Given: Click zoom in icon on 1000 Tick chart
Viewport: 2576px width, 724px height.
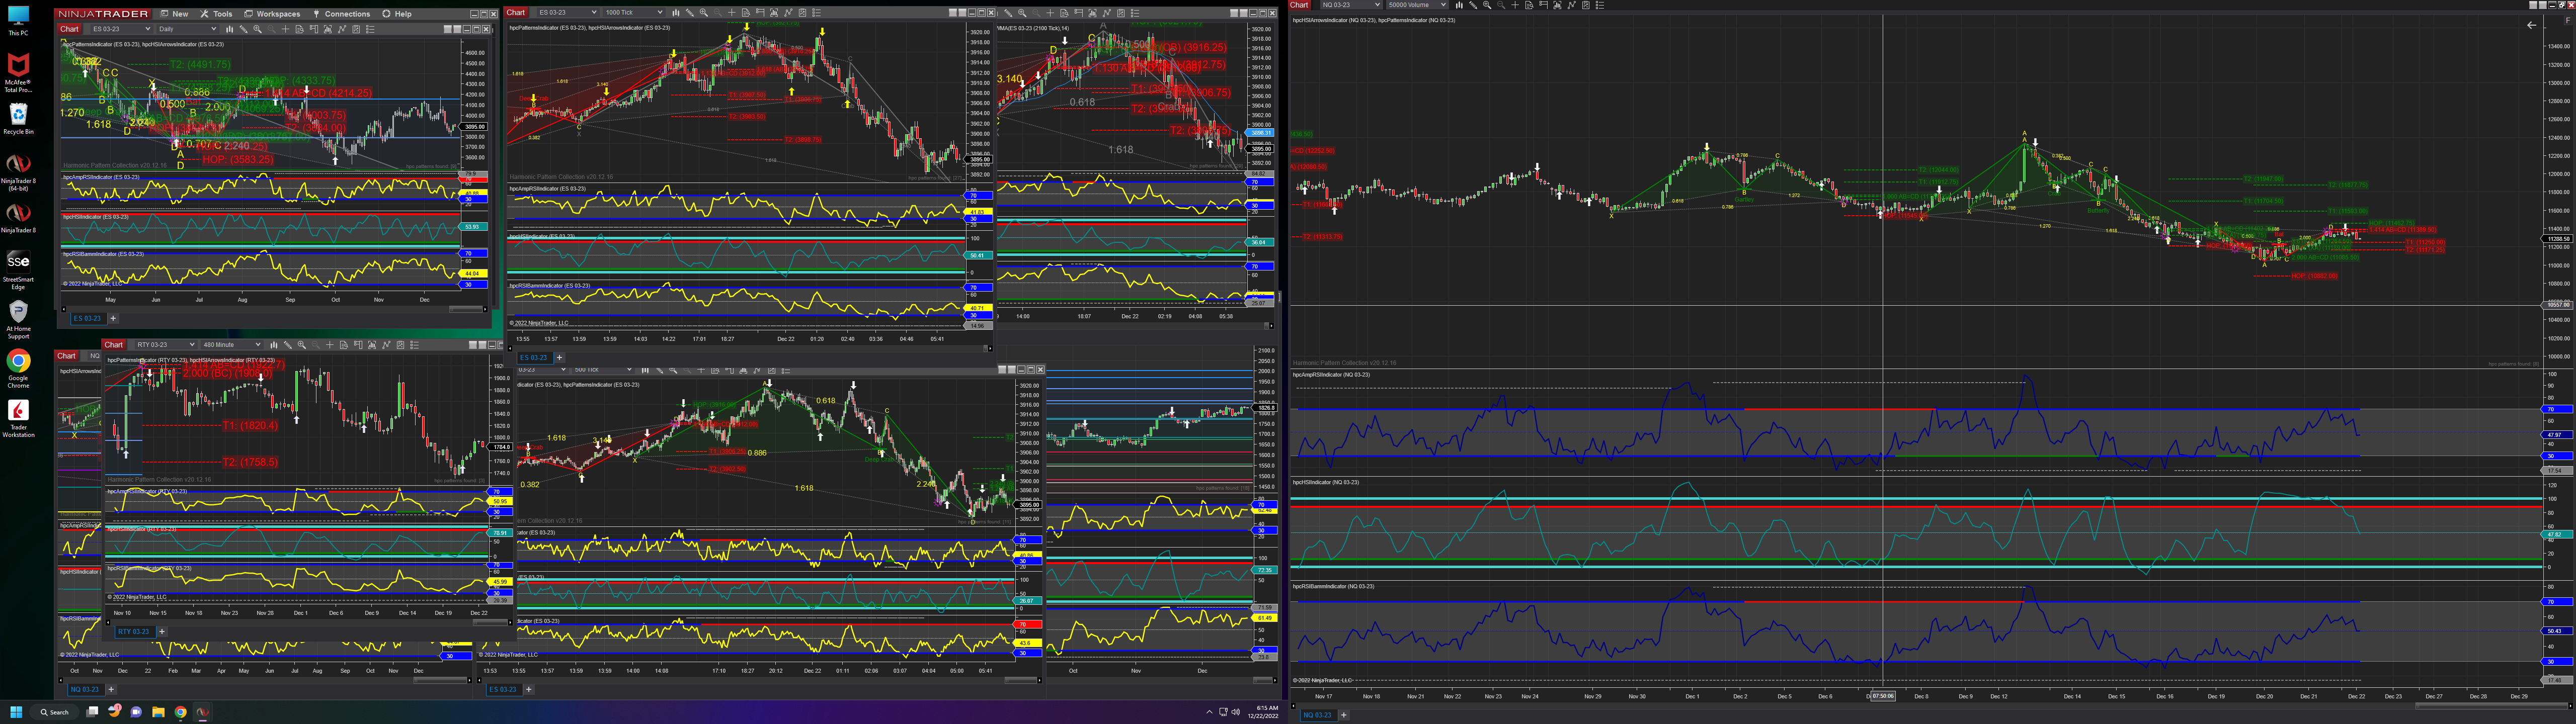Looking at the screenshot, I should [x=704, y=13].
